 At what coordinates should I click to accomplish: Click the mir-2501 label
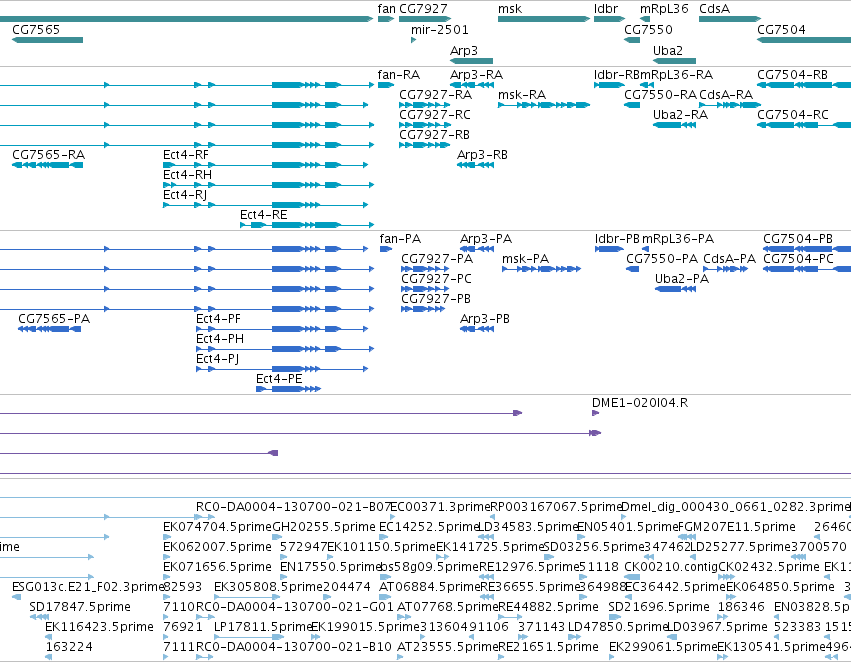pos(440,30)
